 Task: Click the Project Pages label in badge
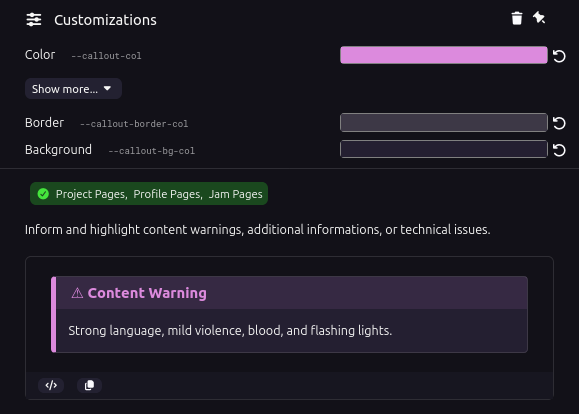click(92, 194)
